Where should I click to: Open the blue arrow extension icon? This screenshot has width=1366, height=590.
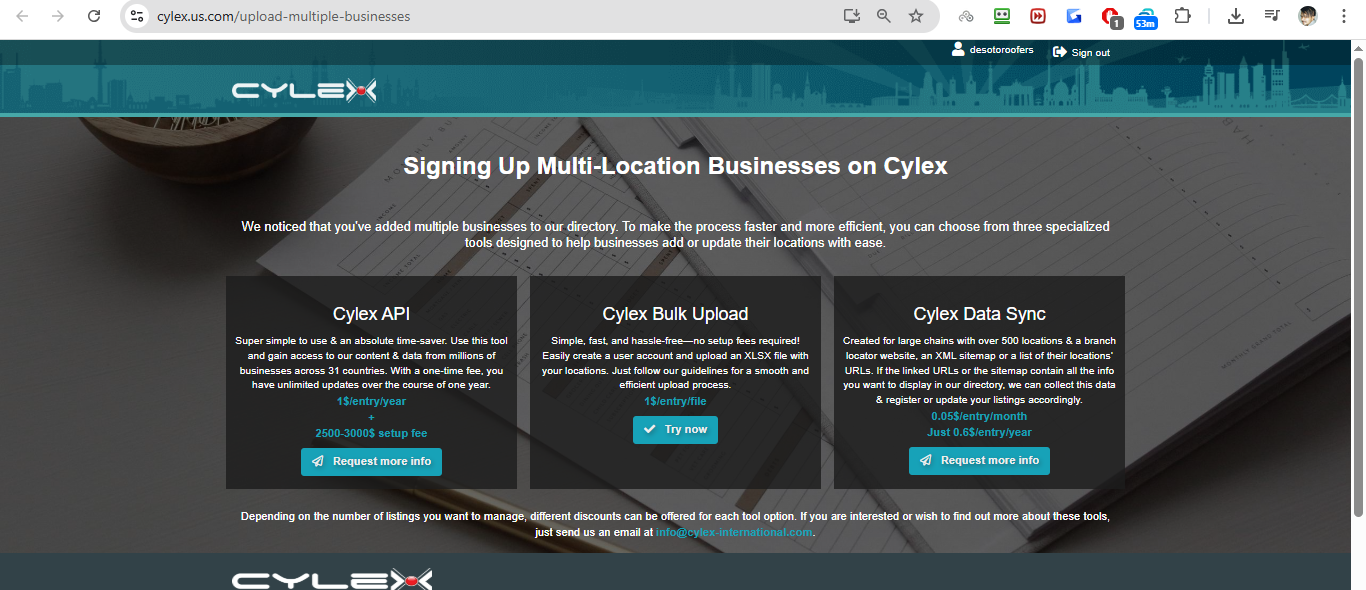pyautogui.click(x=1074, y=16)
